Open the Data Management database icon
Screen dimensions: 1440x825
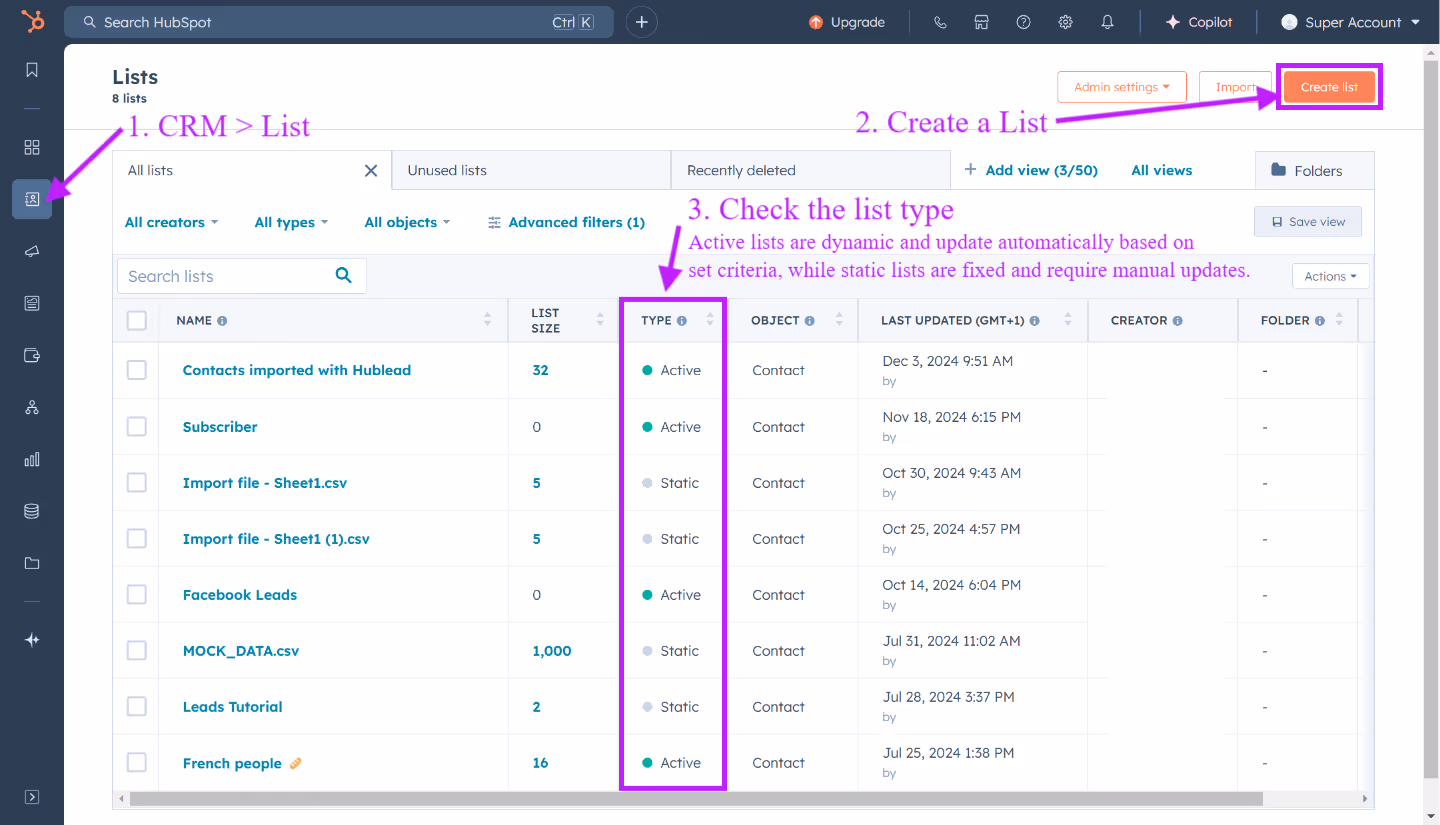tap(31, 511)
